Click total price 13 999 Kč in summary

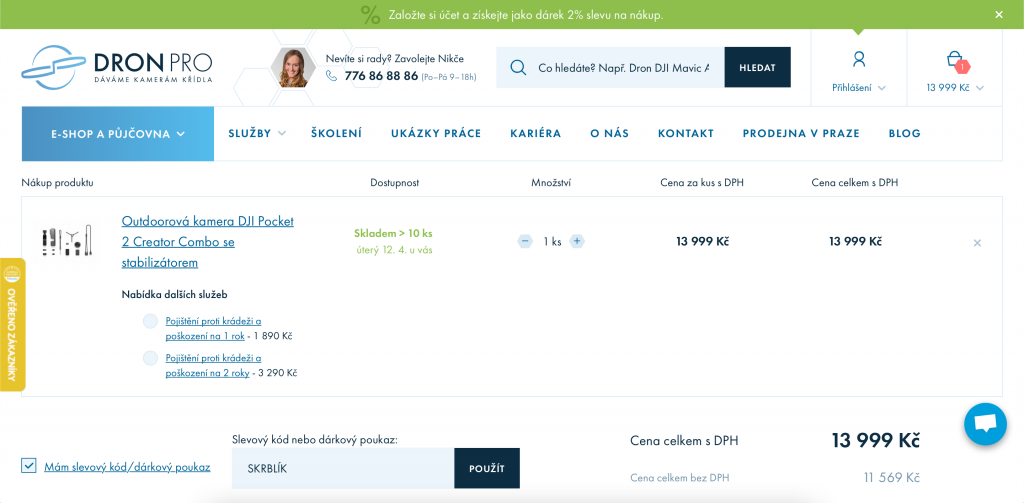click(x=876, y=440)
